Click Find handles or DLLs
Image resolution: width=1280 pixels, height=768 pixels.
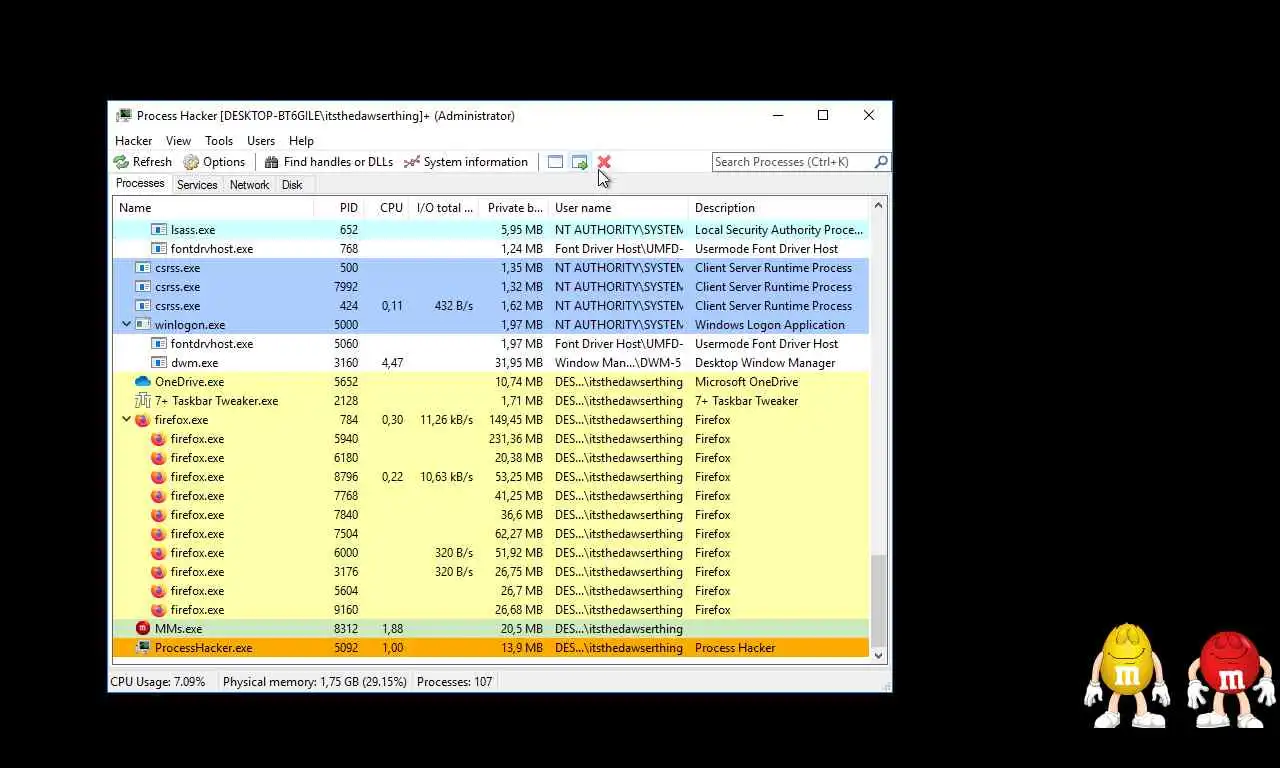coord(329,162)
